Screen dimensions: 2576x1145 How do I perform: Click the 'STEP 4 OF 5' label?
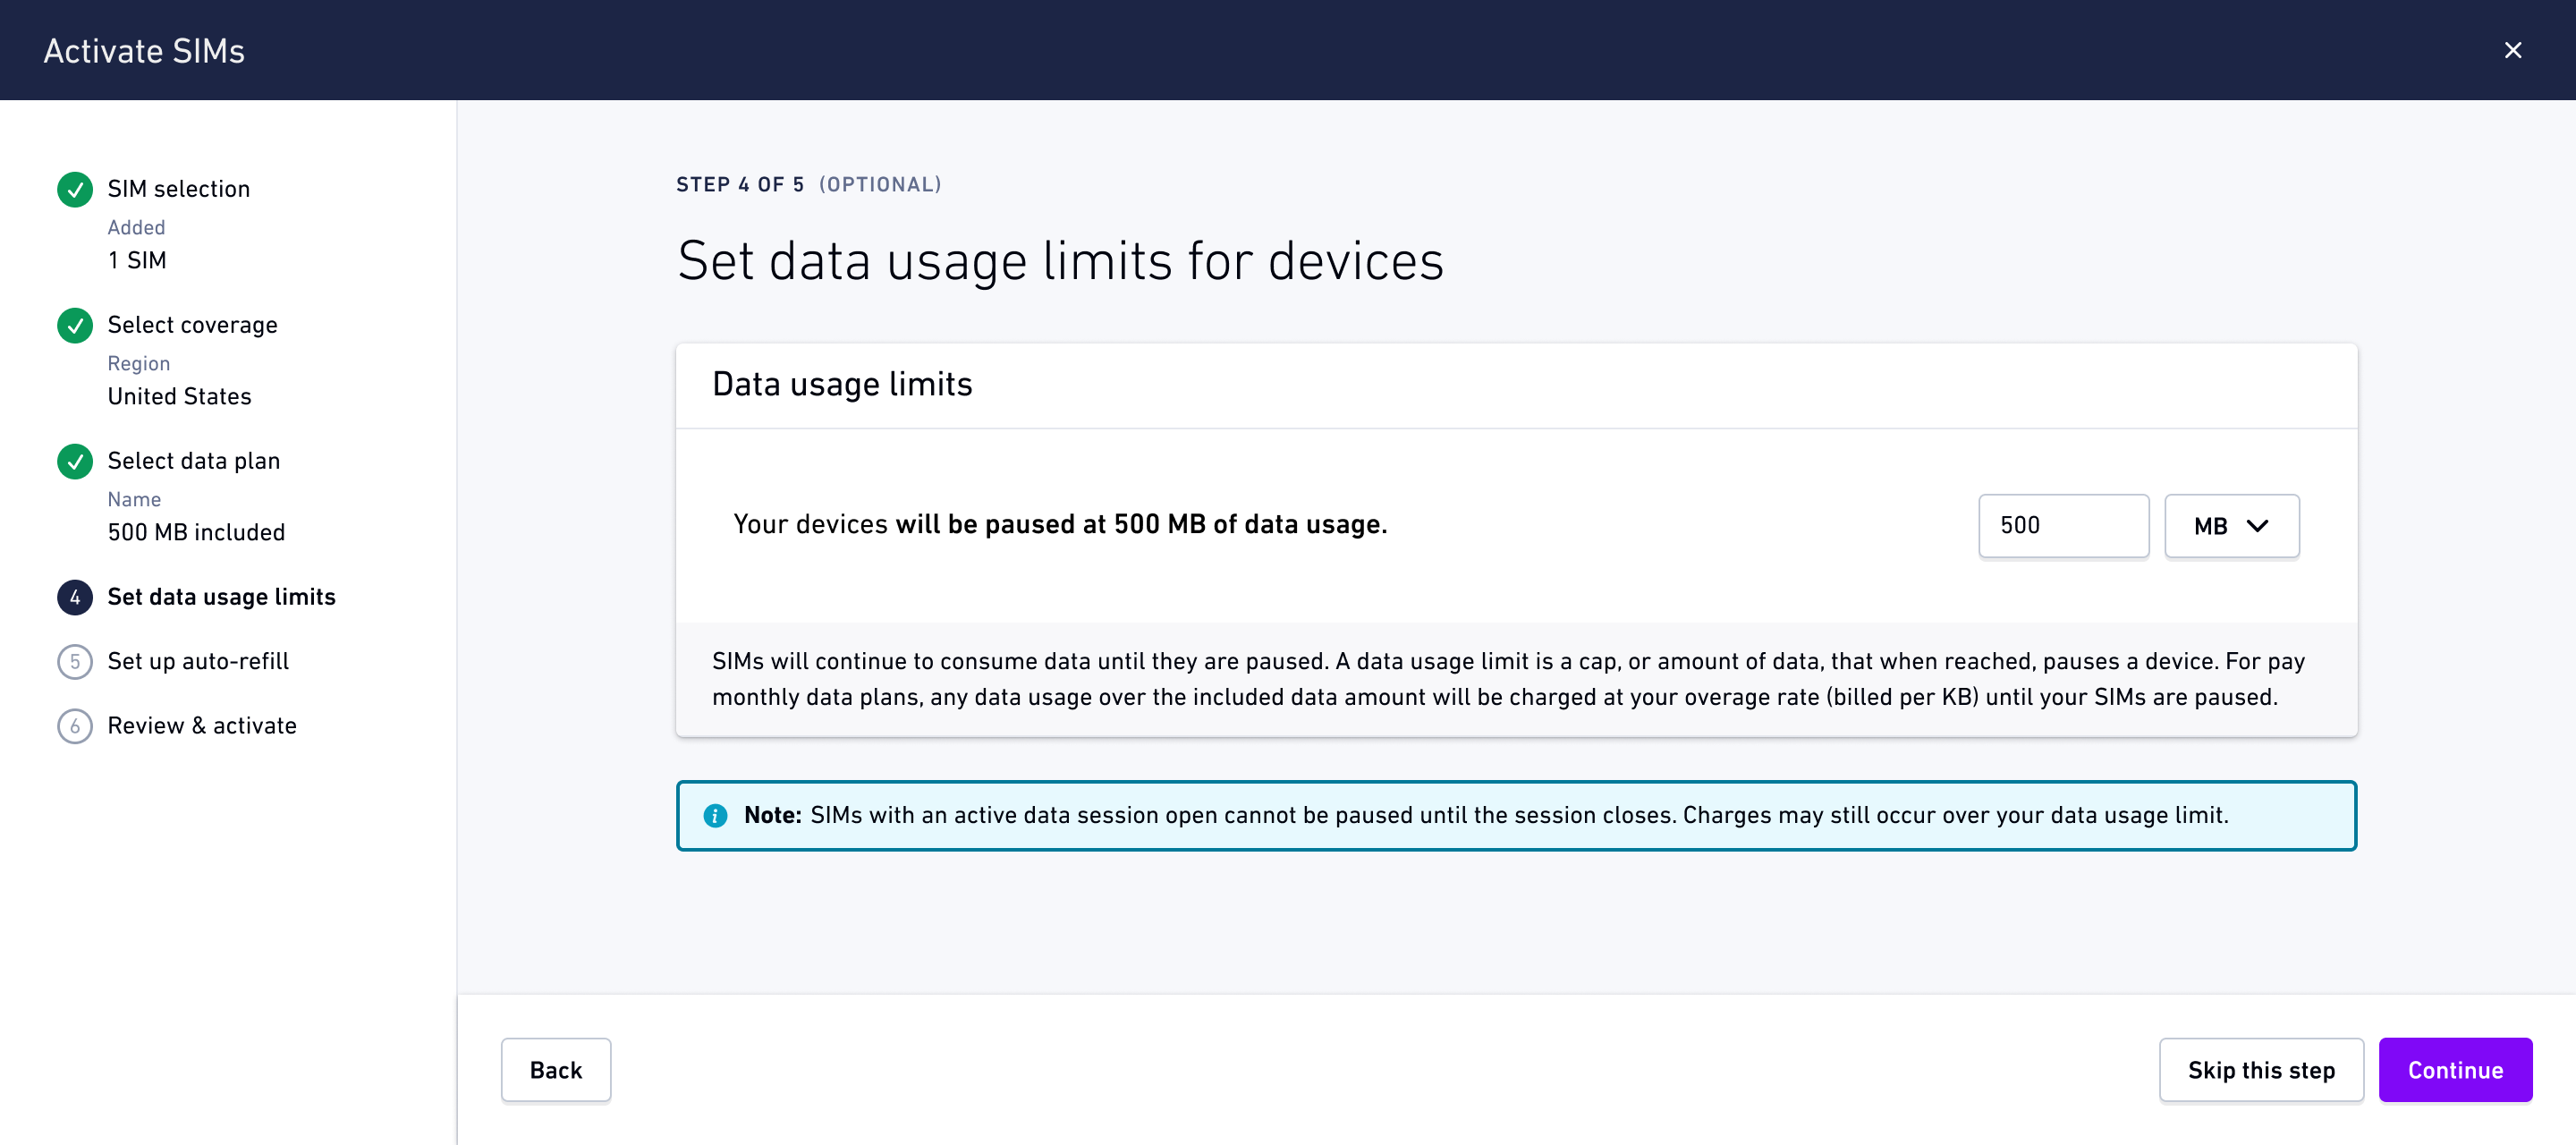coord(740,184)
